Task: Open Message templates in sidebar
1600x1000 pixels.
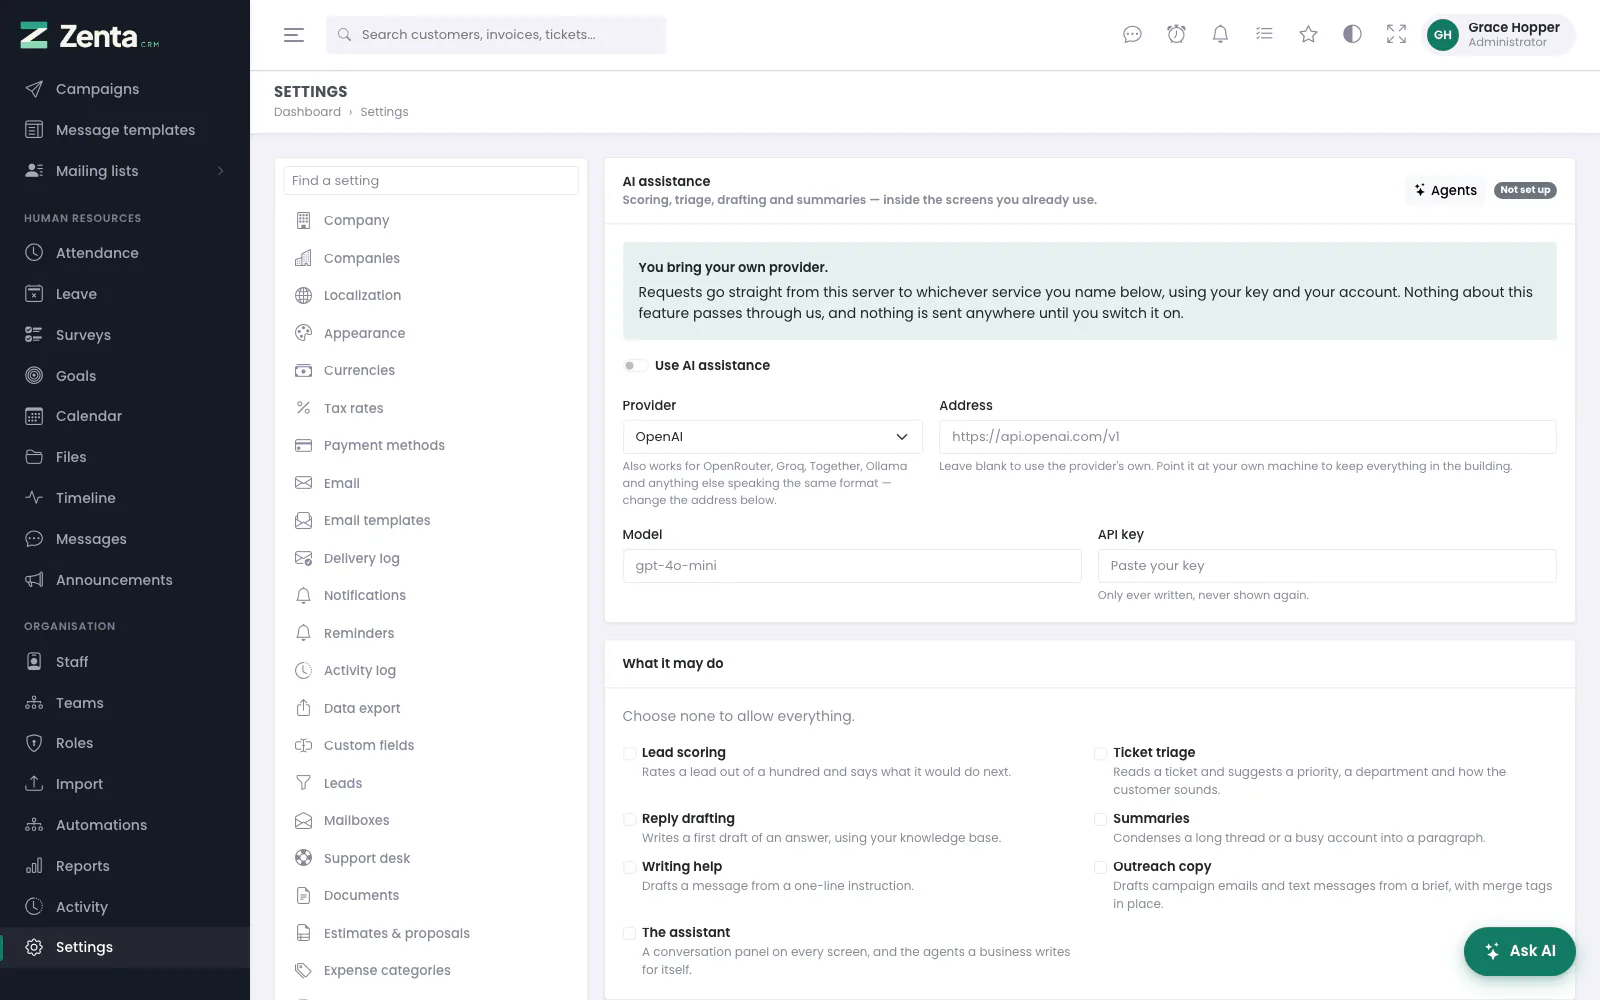Action: [x=125, y=130]
